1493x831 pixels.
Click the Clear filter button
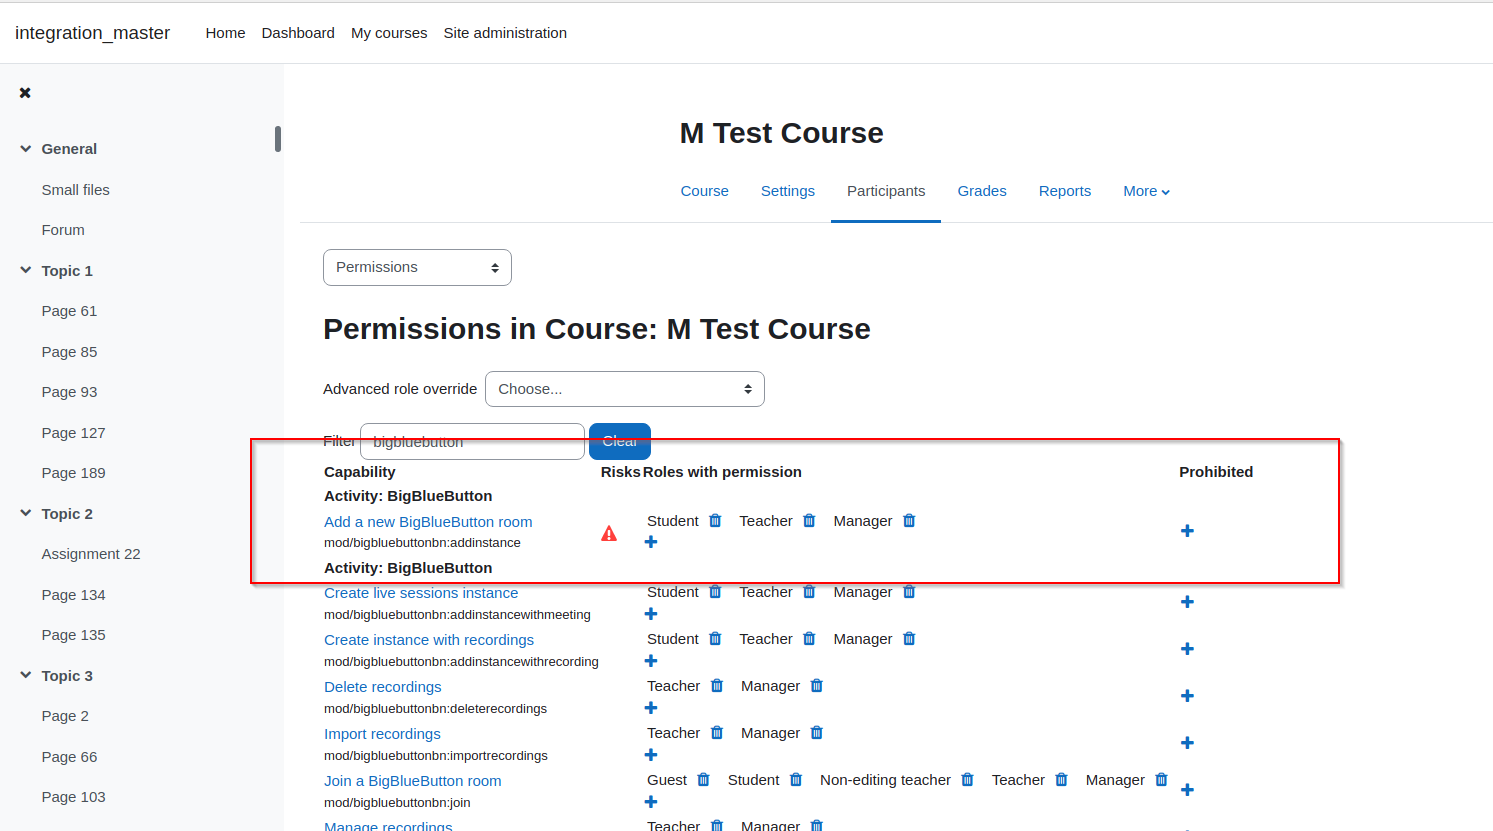coord(620,441)
